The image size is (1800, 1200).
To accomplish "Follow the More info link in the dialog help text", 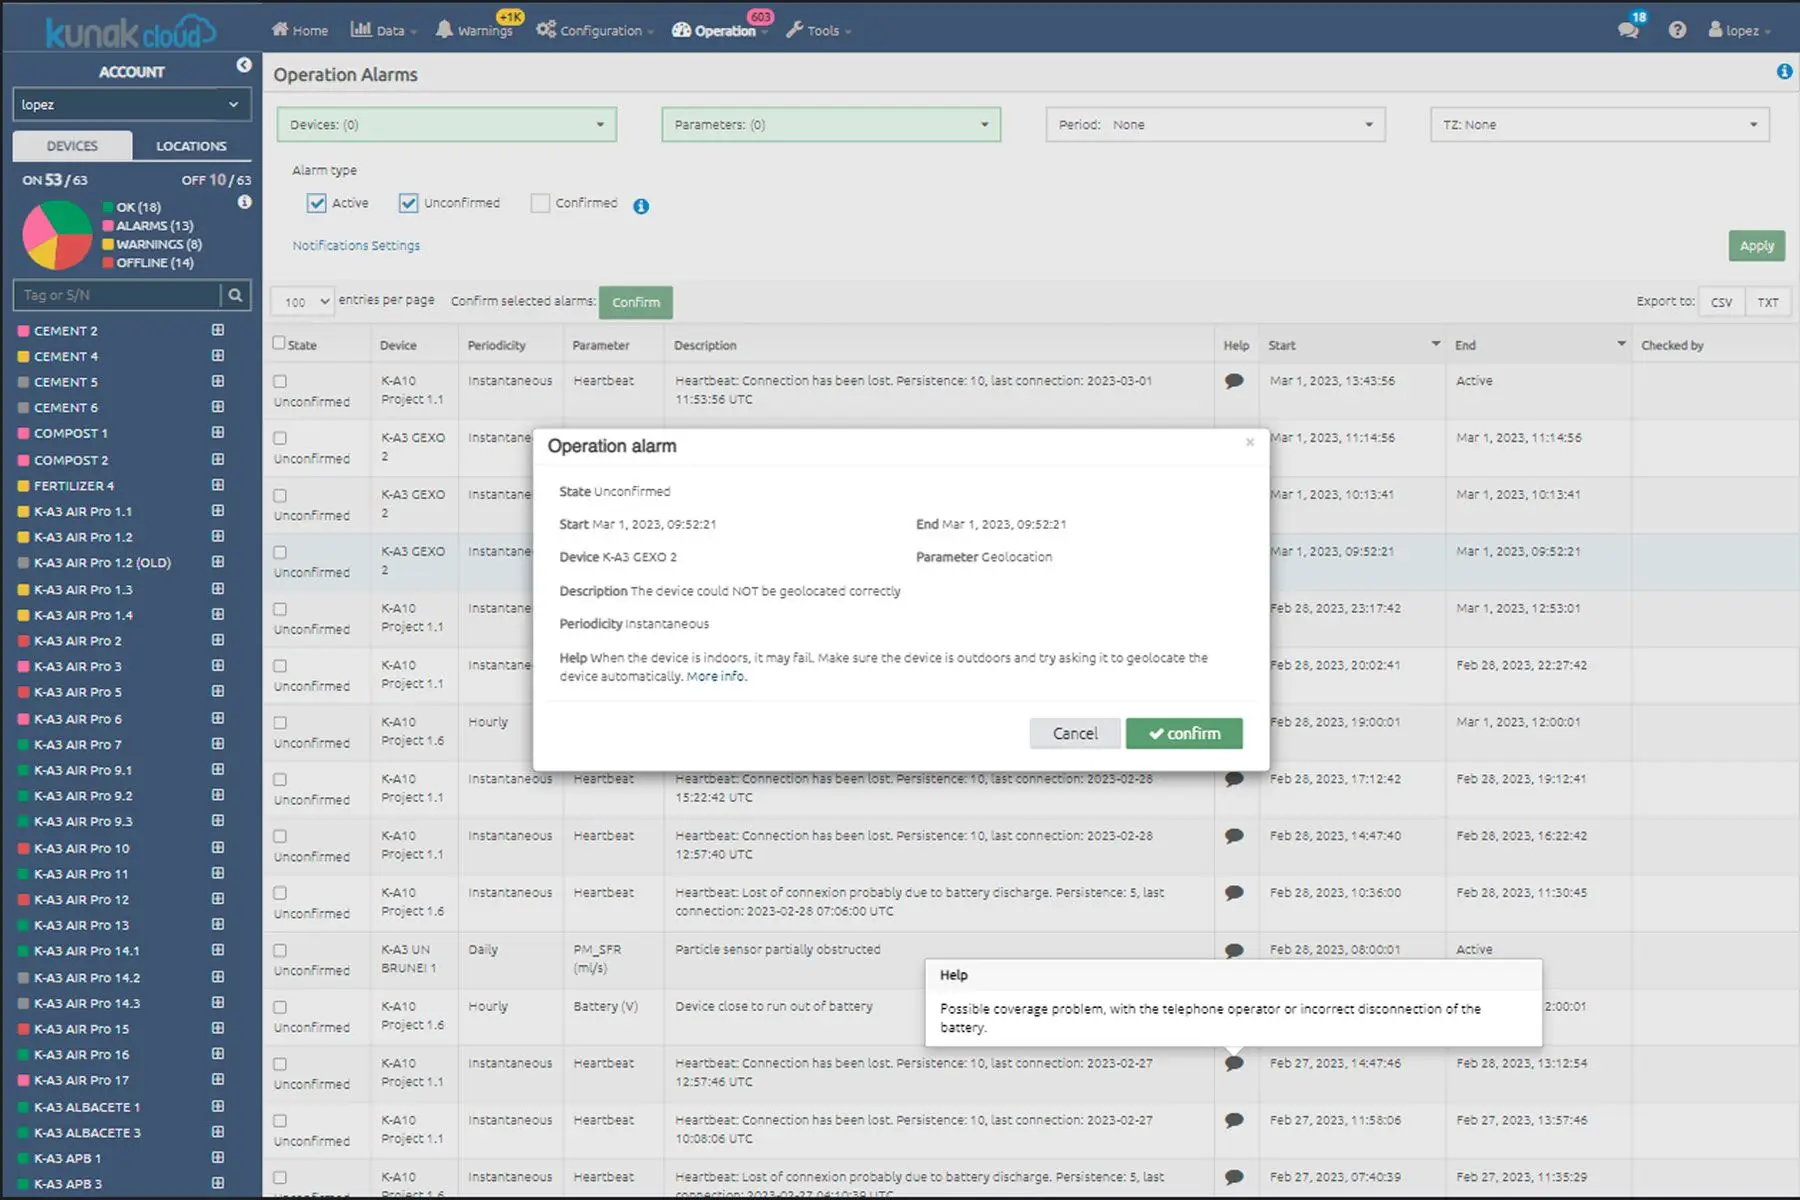I will pyautogui.click(x=716, y=677).
